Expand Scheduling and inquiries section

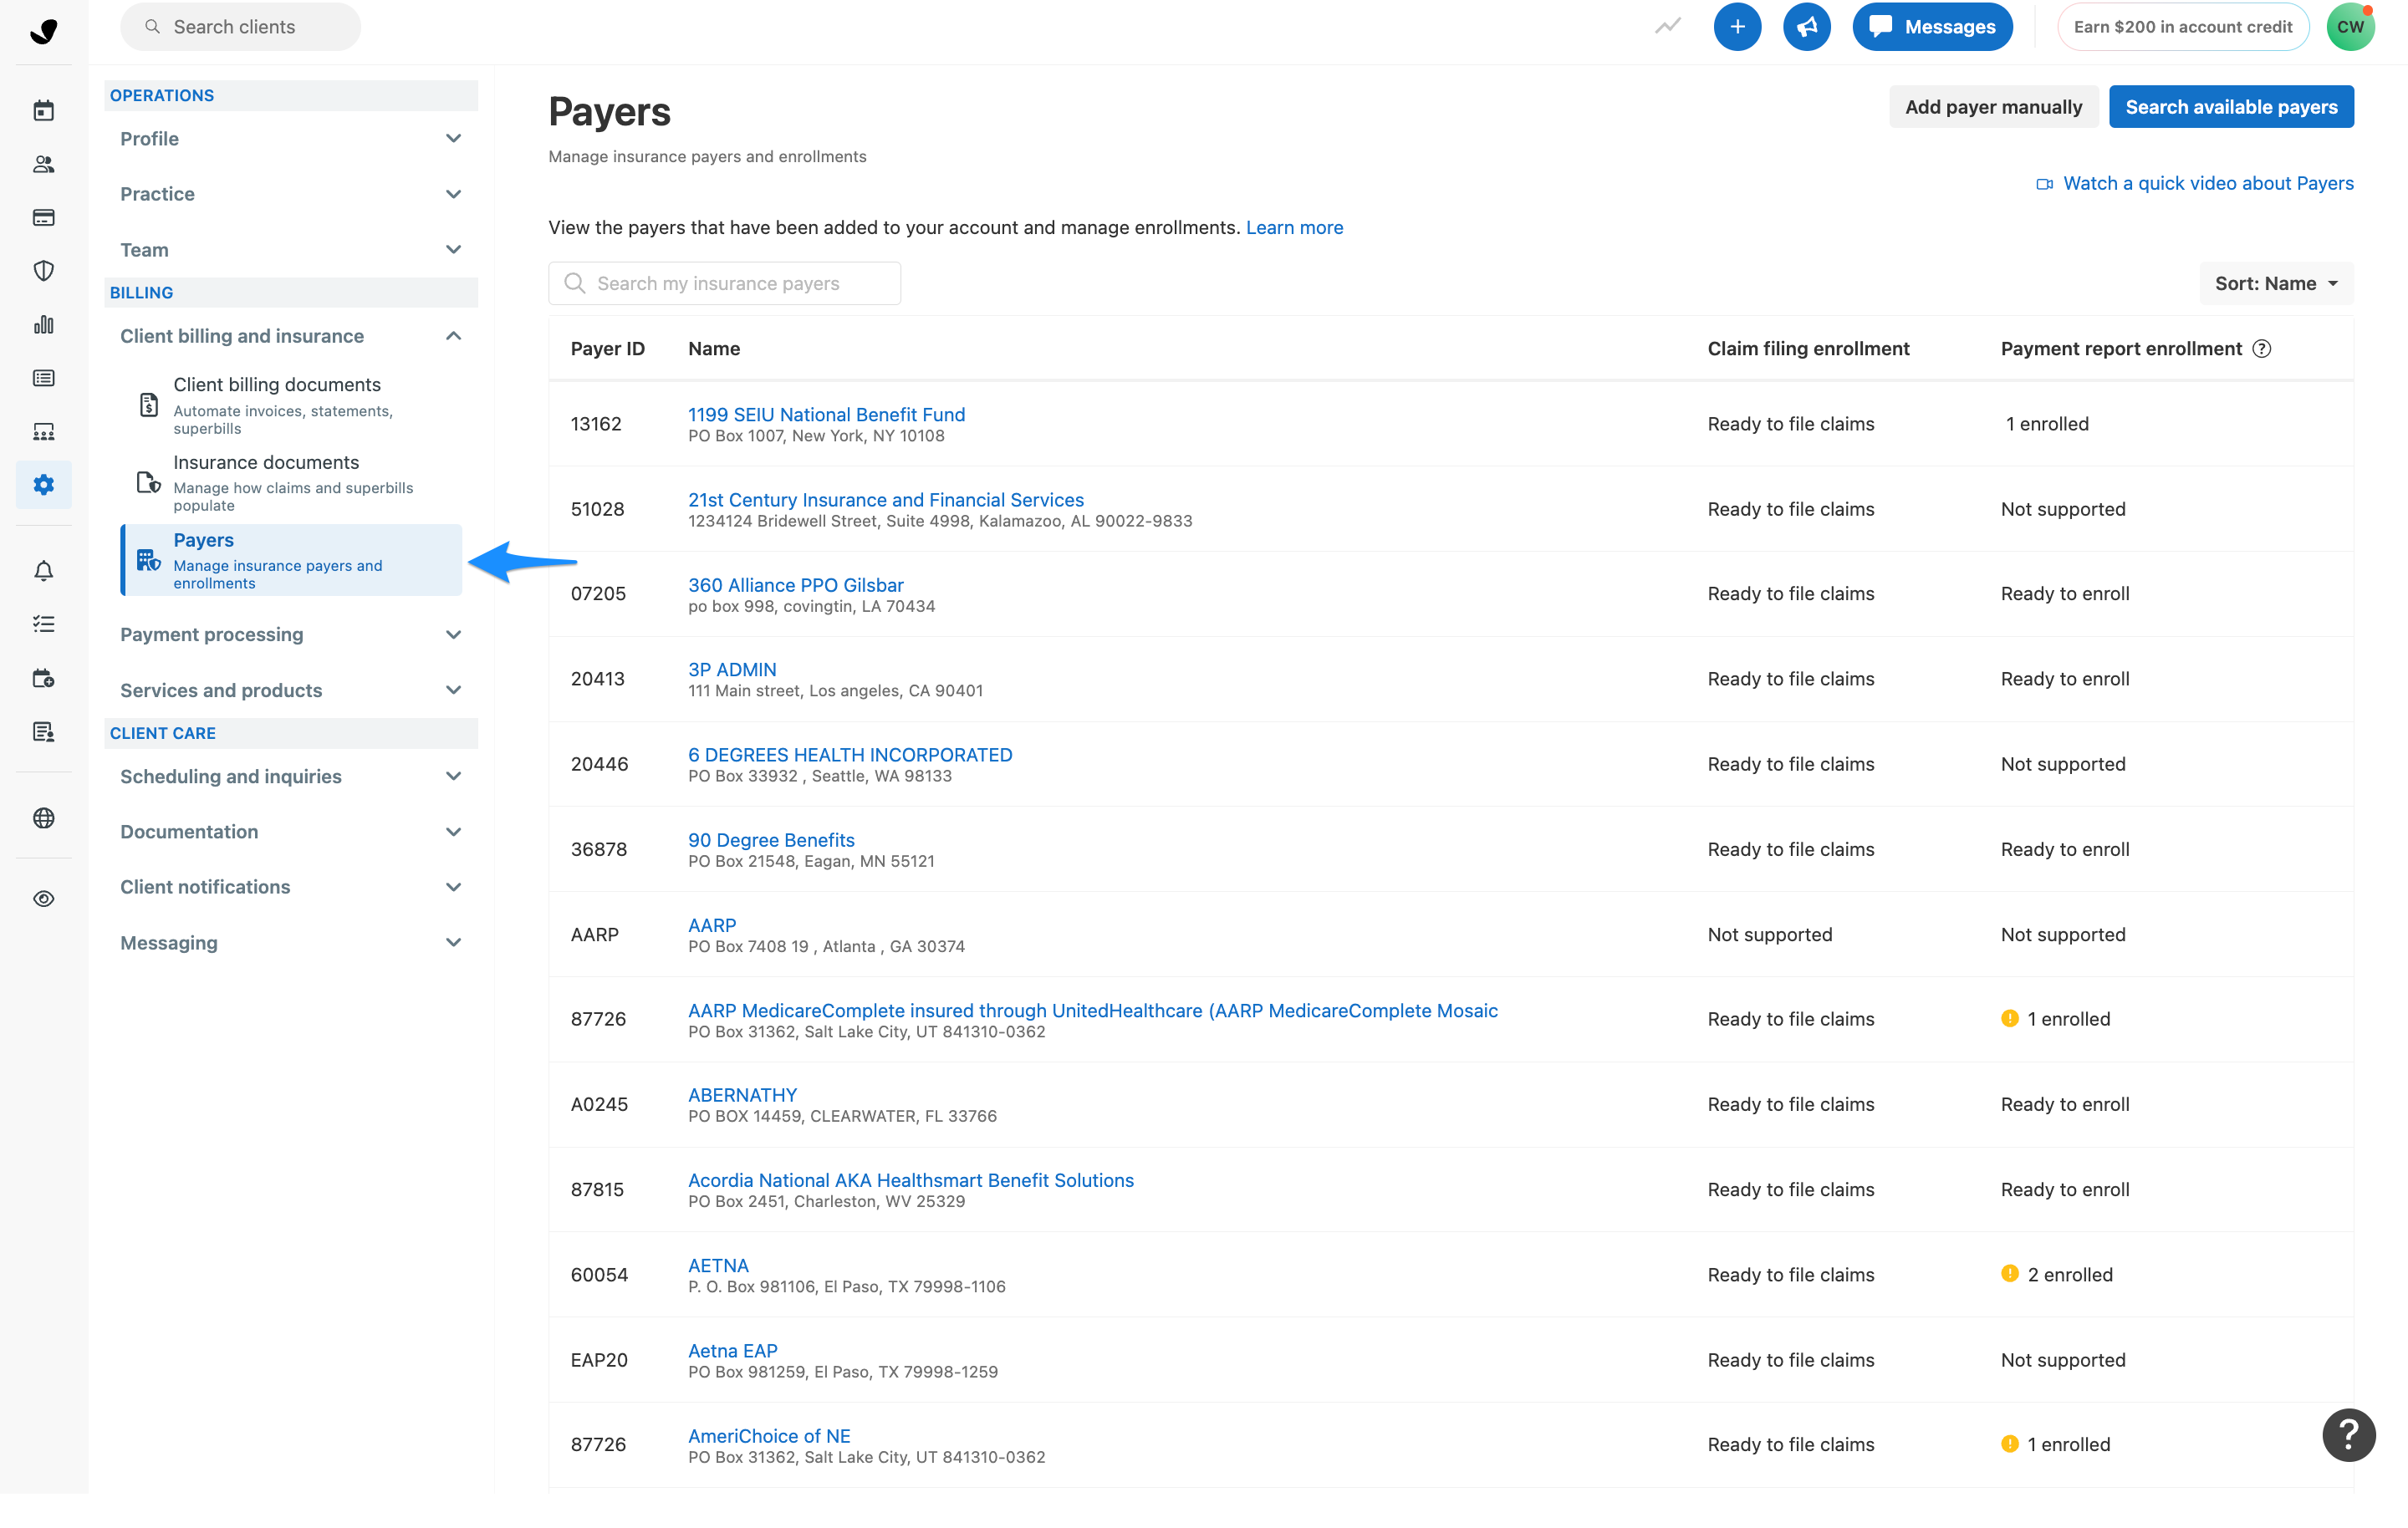pos(290,777)
